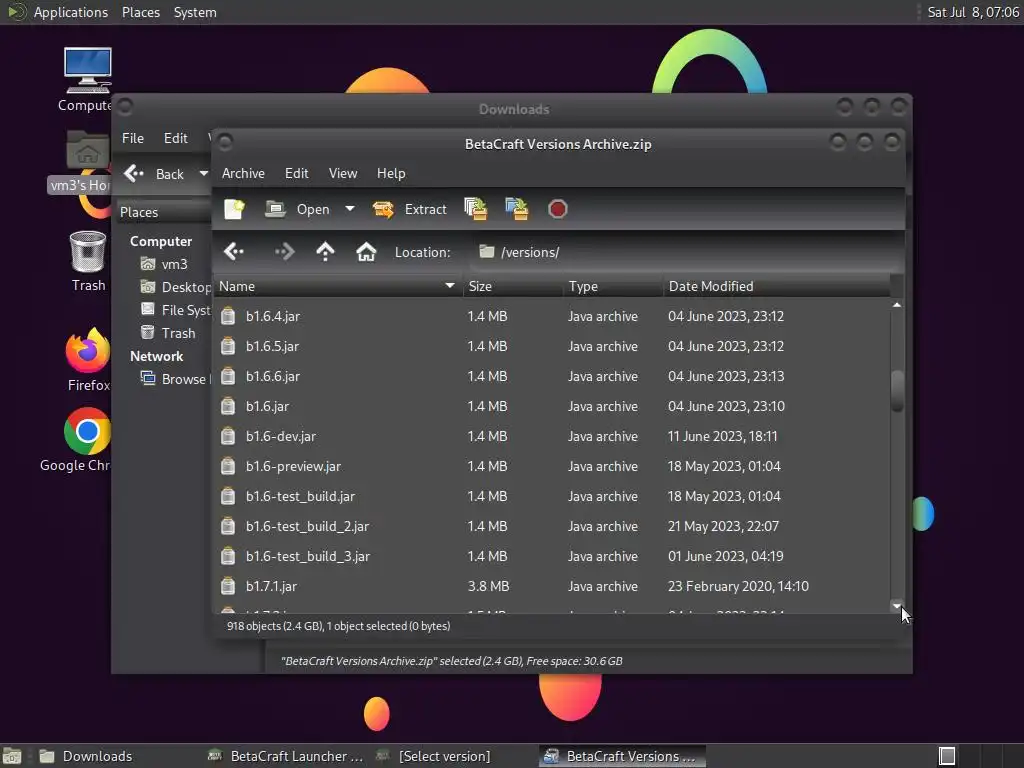Image resolution: width=1024 pixels, height=768 pixels.
Task: Open the Help menu
Action: 391,173
